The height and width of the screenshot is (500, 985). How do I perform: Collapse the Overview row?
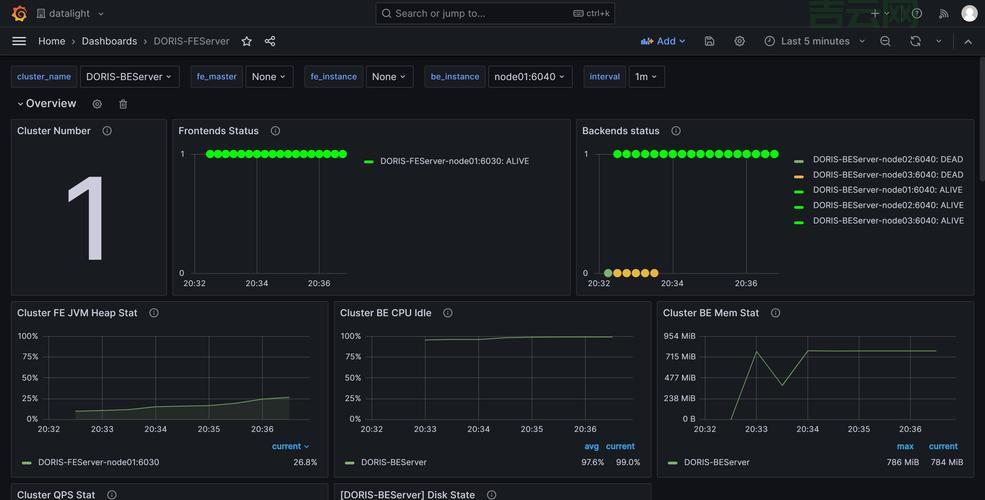coord(45,104)
